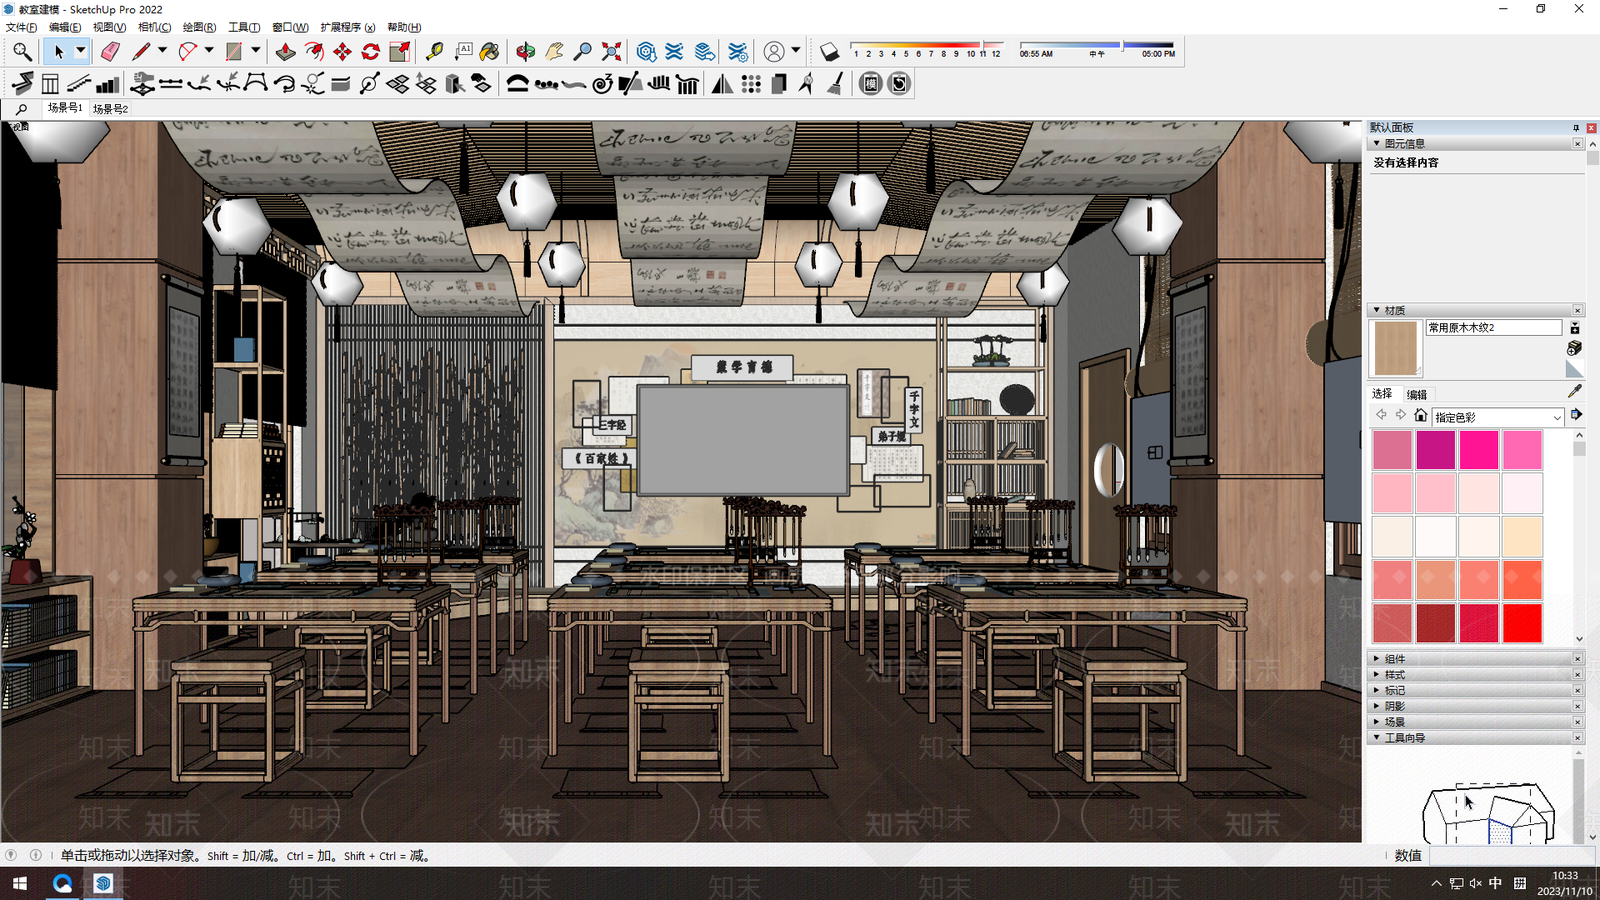Open the Select tool dropdown arrow
Viewport: 1600px width, 900px height.
(x=81, y=51)
